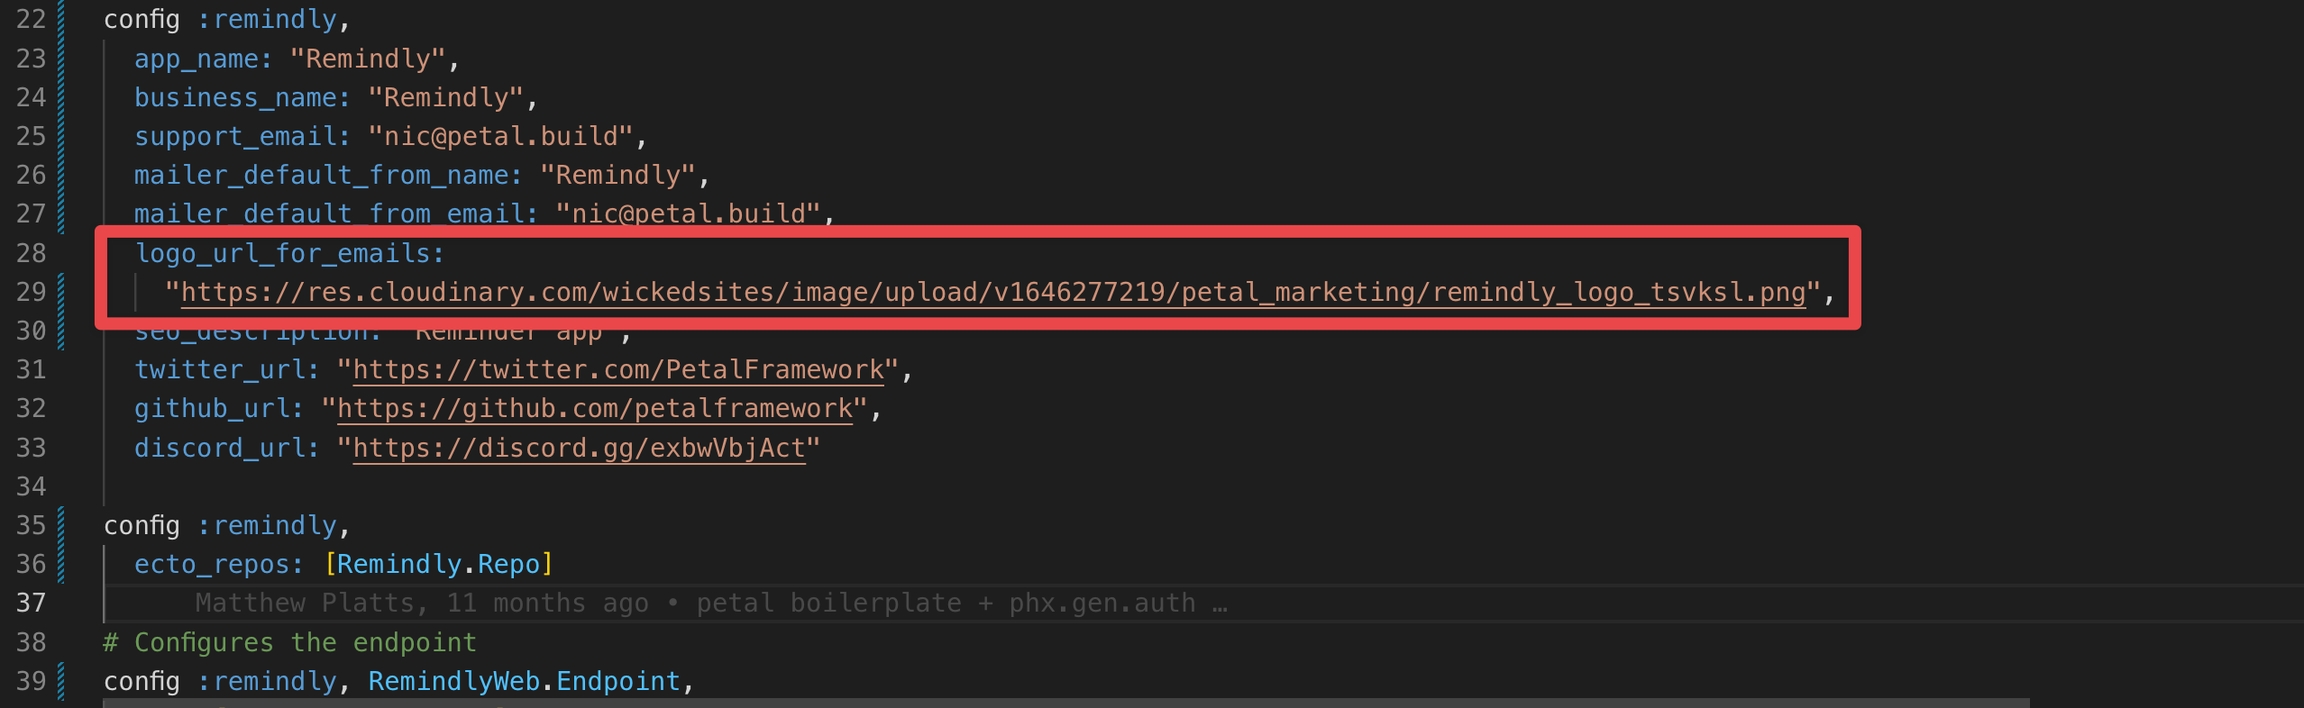Click the support_email key
This screenshot has height=708, width=2304.
(242, 136)
